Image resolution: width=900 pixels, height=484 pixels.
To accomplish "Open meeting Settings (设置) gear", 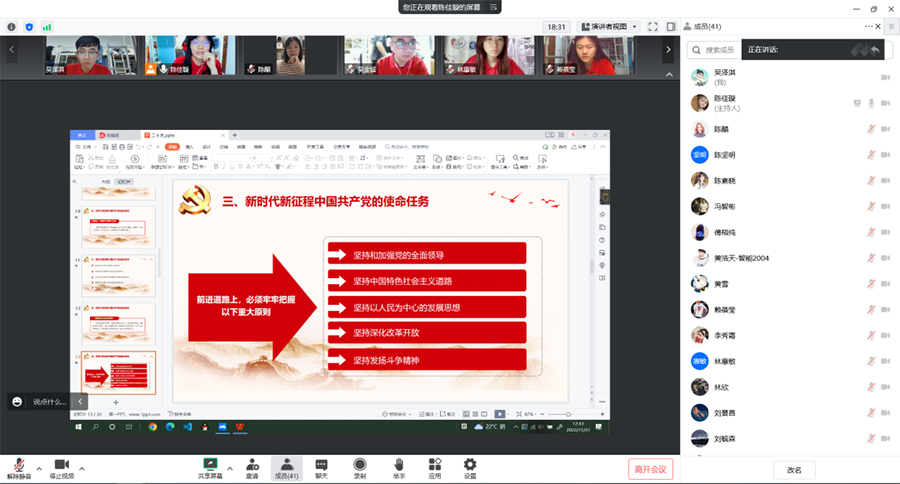I will pos(470,465).
